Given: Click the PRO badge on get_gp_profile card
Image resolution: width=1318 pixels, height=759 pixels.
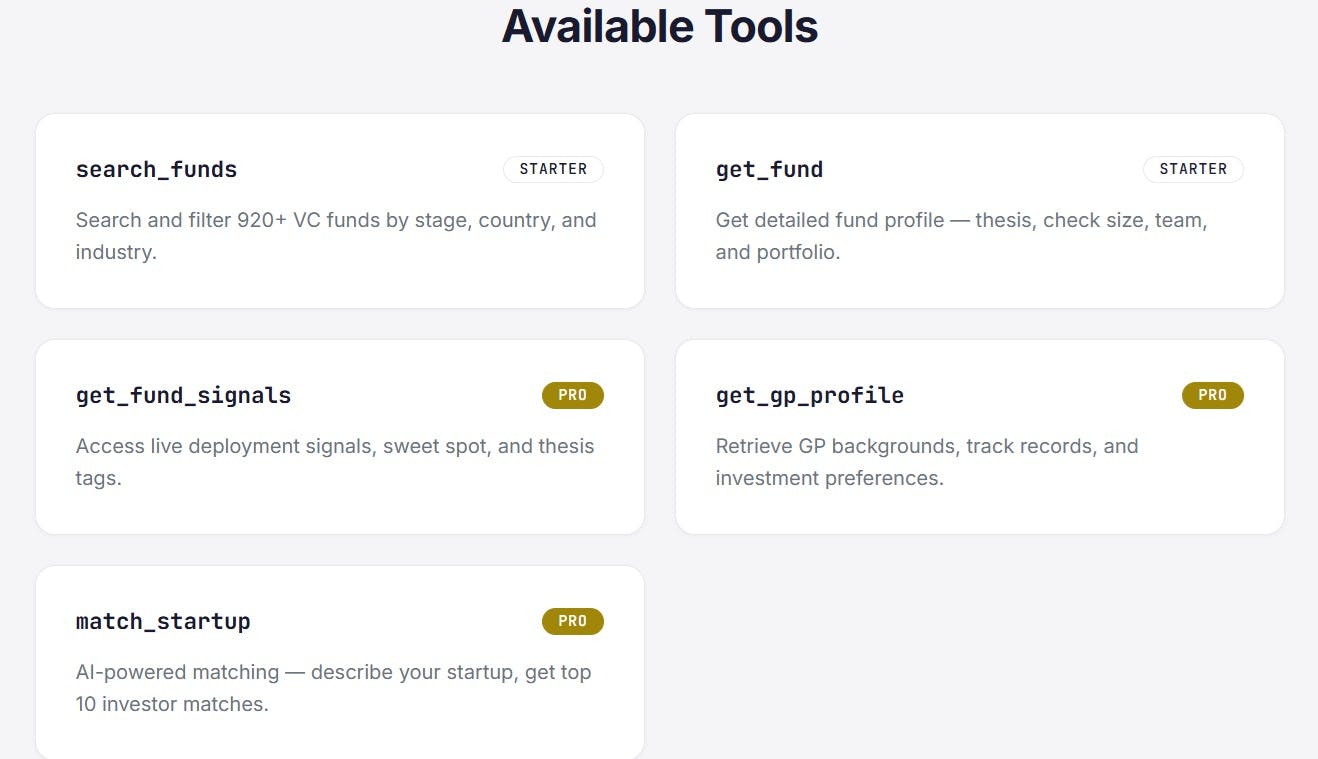Looking at the screenshot, I should pos(1213,395).
